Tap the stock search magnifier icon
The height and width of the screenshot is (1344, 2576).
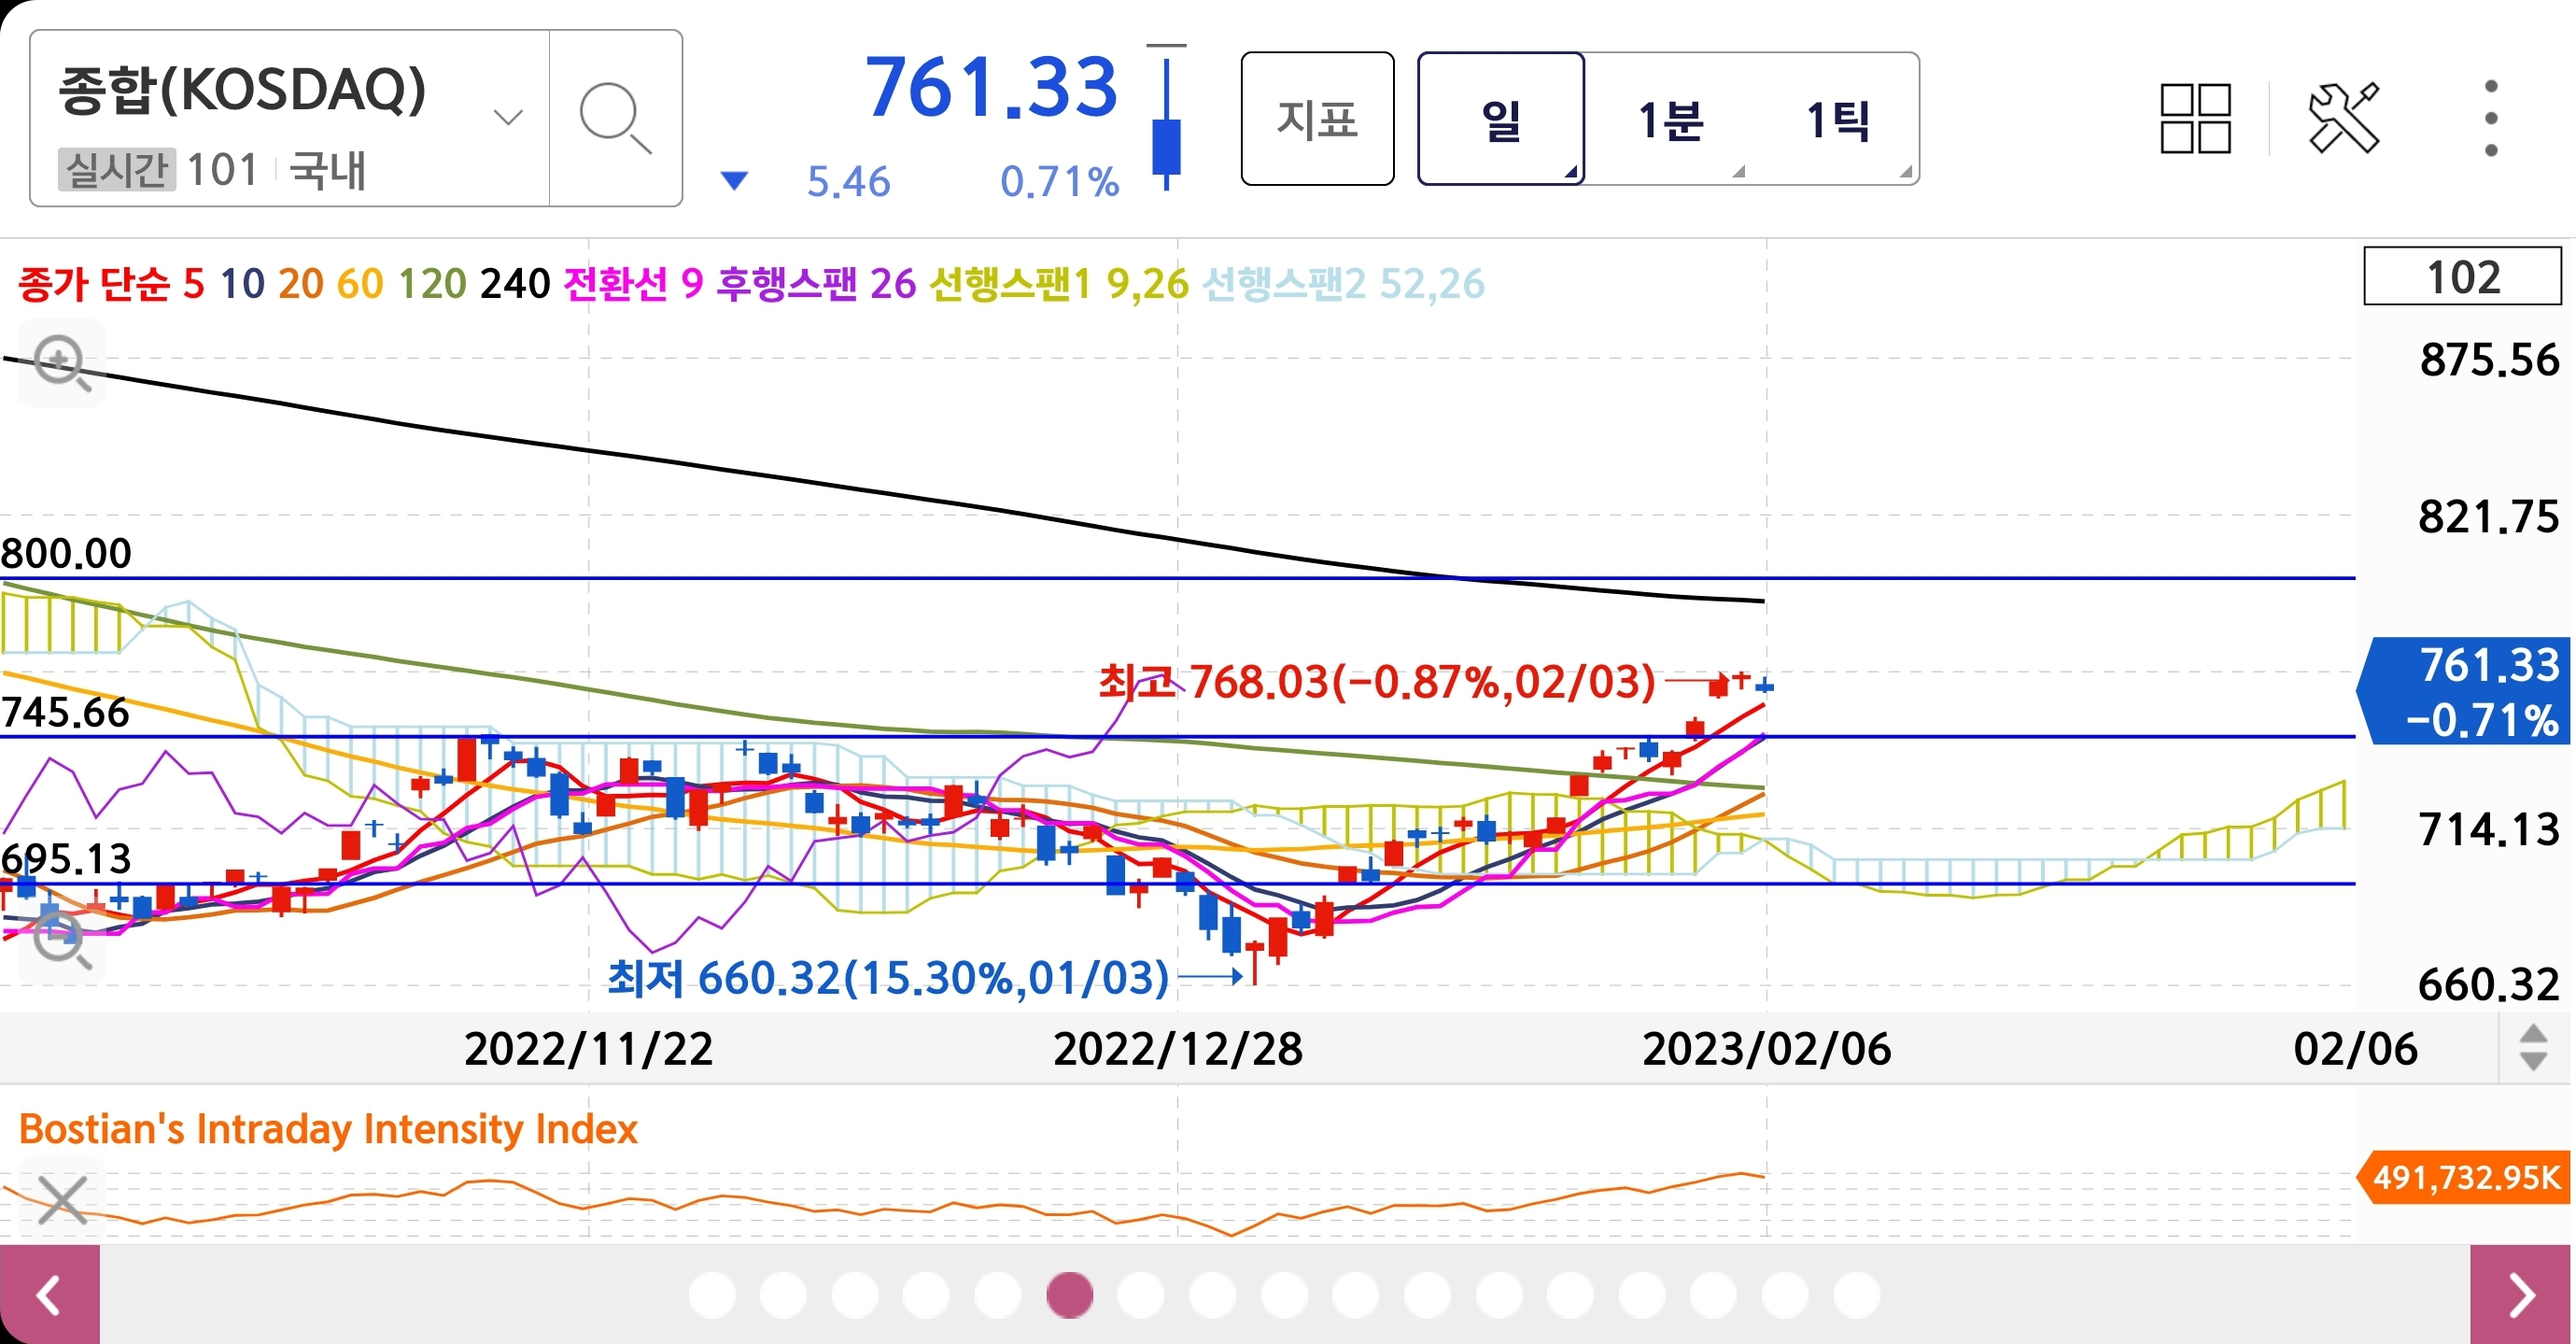pos(614,119)
